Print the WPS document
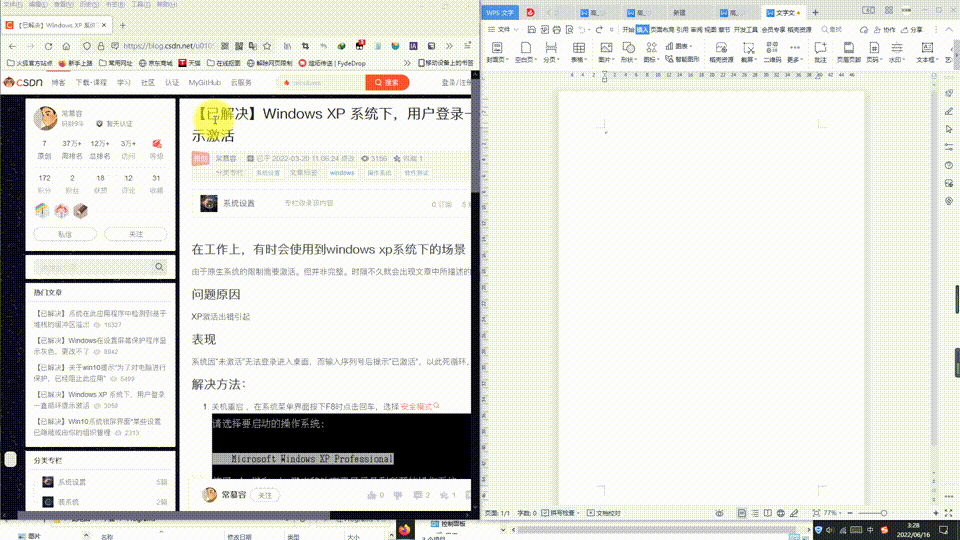 557,29
